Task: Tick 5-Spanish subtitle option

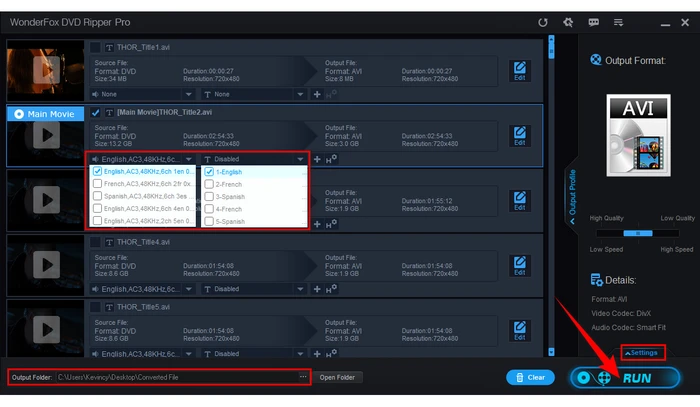Action: click(x=209, y=221)
